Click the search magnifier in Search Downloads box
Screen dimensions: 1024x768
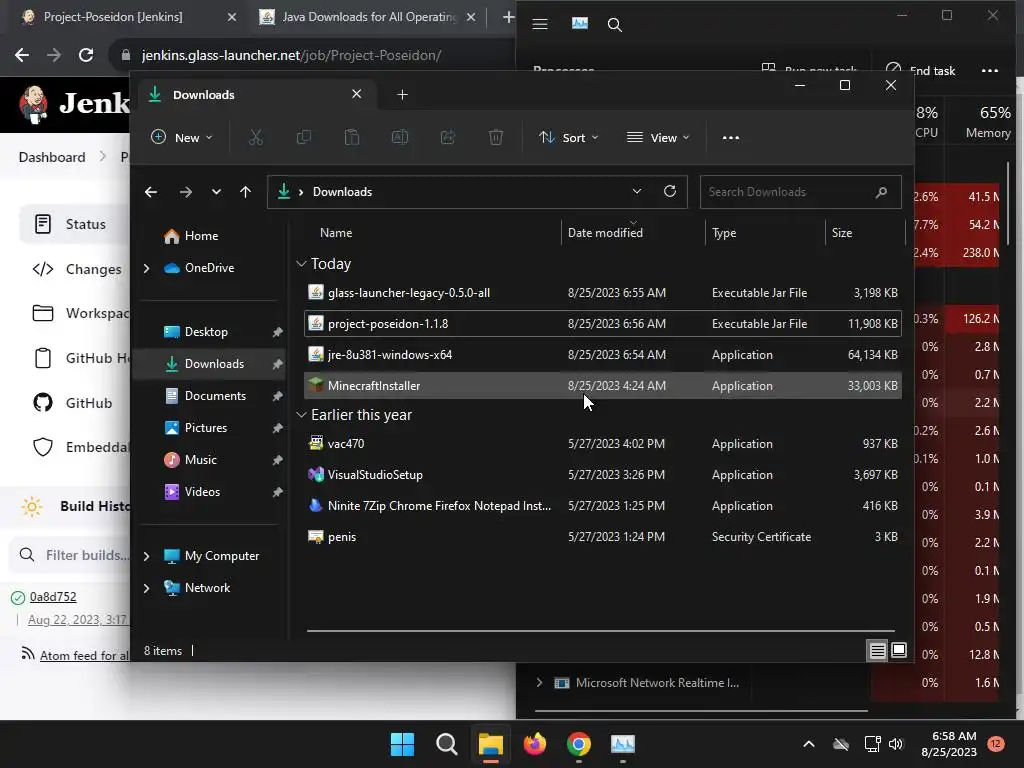click(x=881, y=192)
